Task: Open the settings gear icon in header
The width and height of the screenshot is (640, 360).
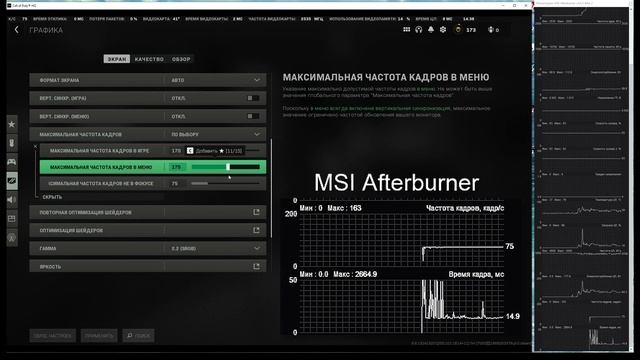Action: point(443,30)
